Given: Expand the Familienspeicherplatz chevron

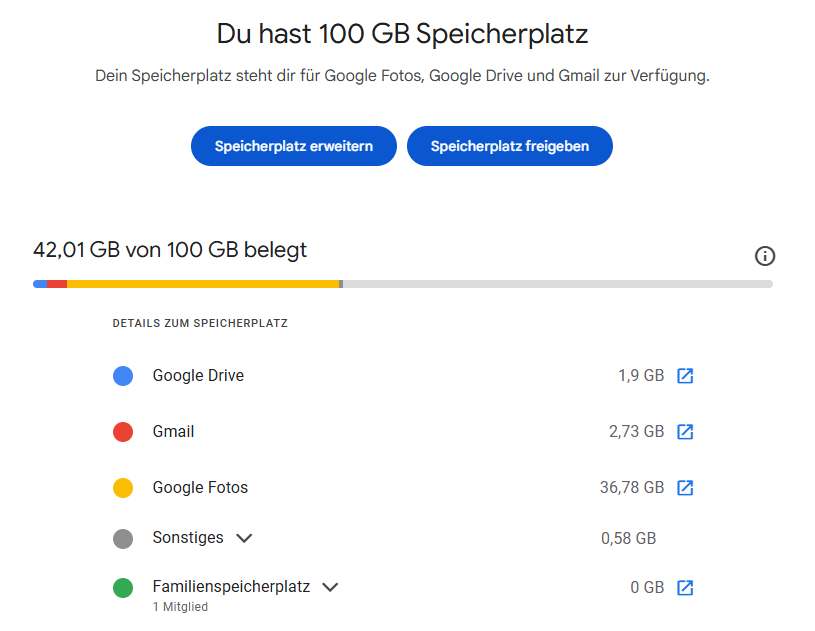Looking at the screenshot, I should click(330, 587).
